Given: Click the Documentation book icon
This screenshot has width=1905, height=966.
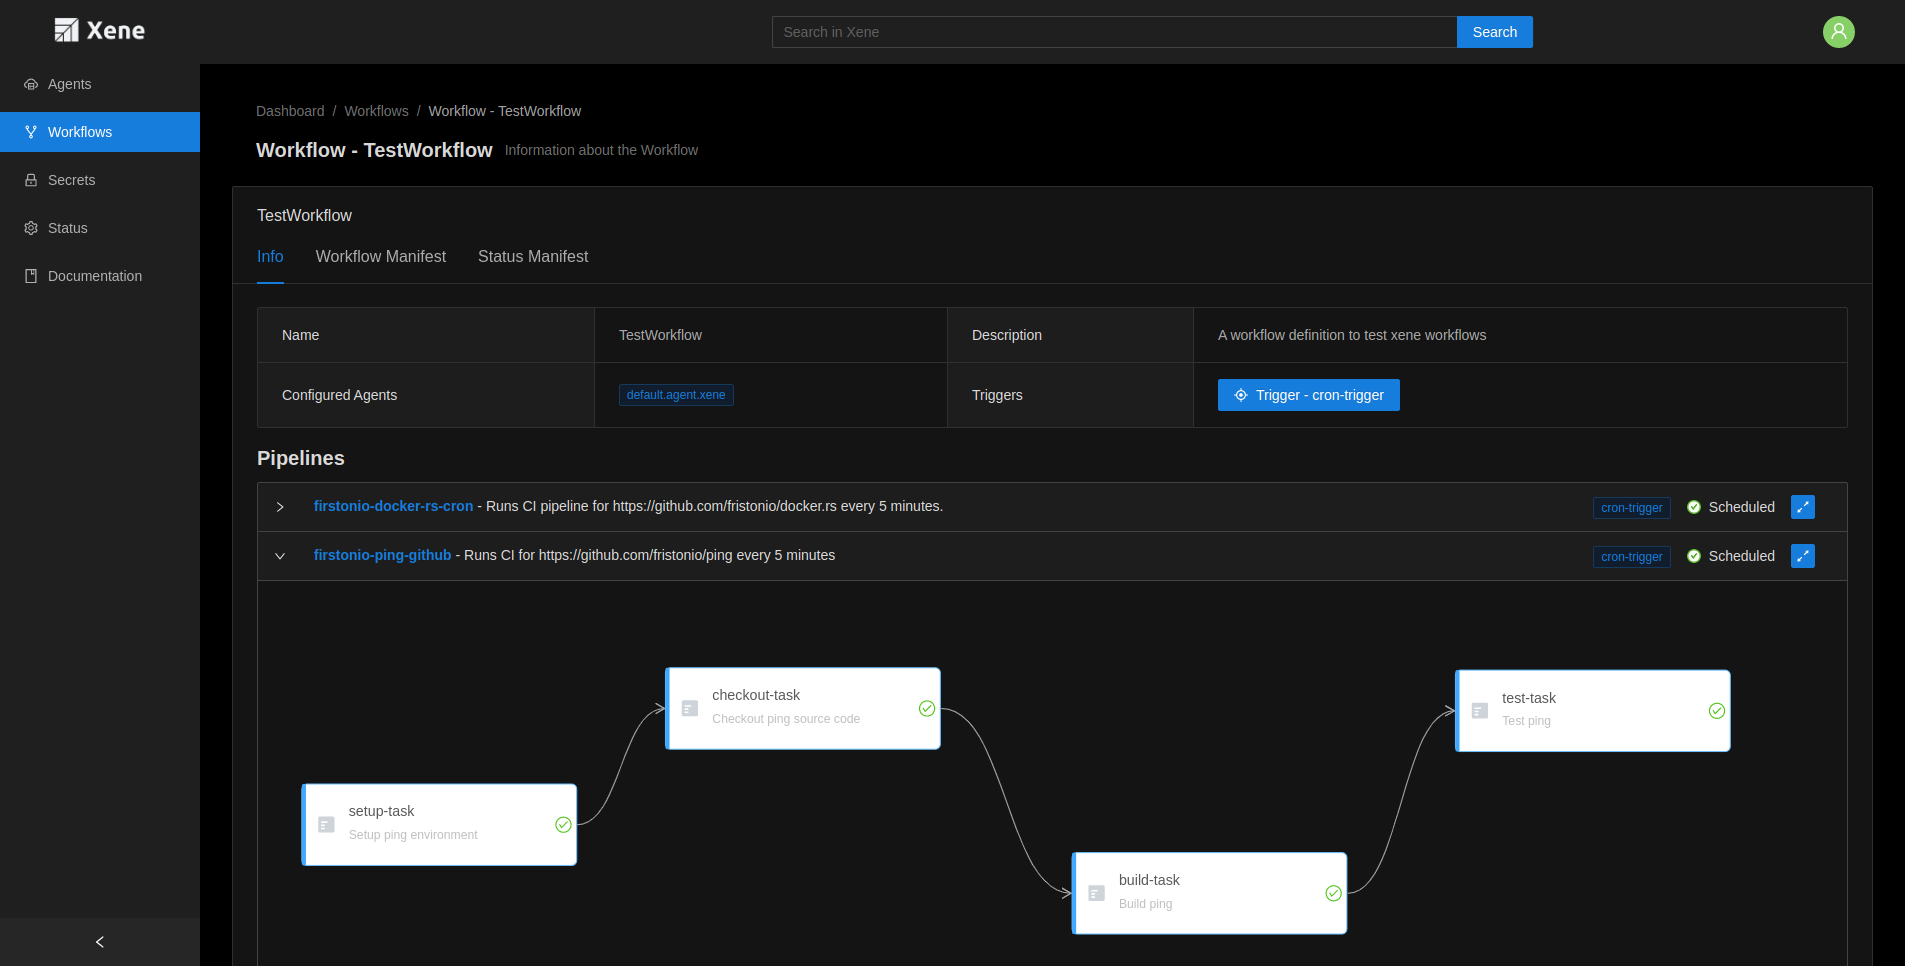Looking at the screenshot, I should (x=31, y=276).
